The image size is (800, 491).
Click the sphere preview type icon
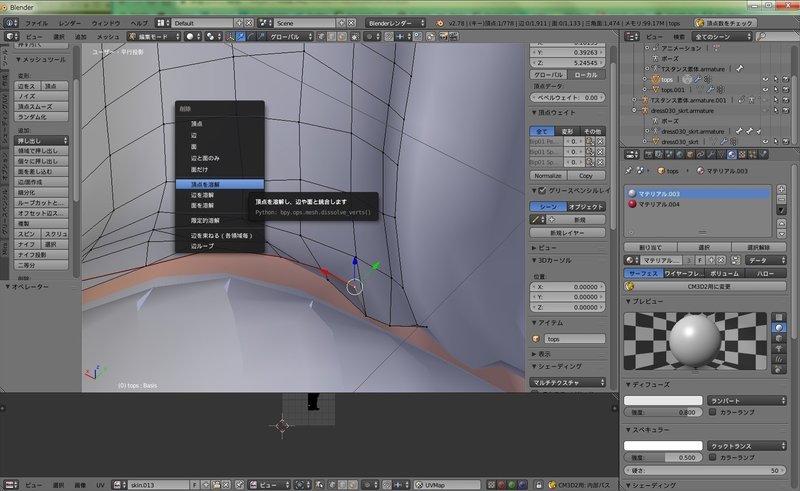779,328
